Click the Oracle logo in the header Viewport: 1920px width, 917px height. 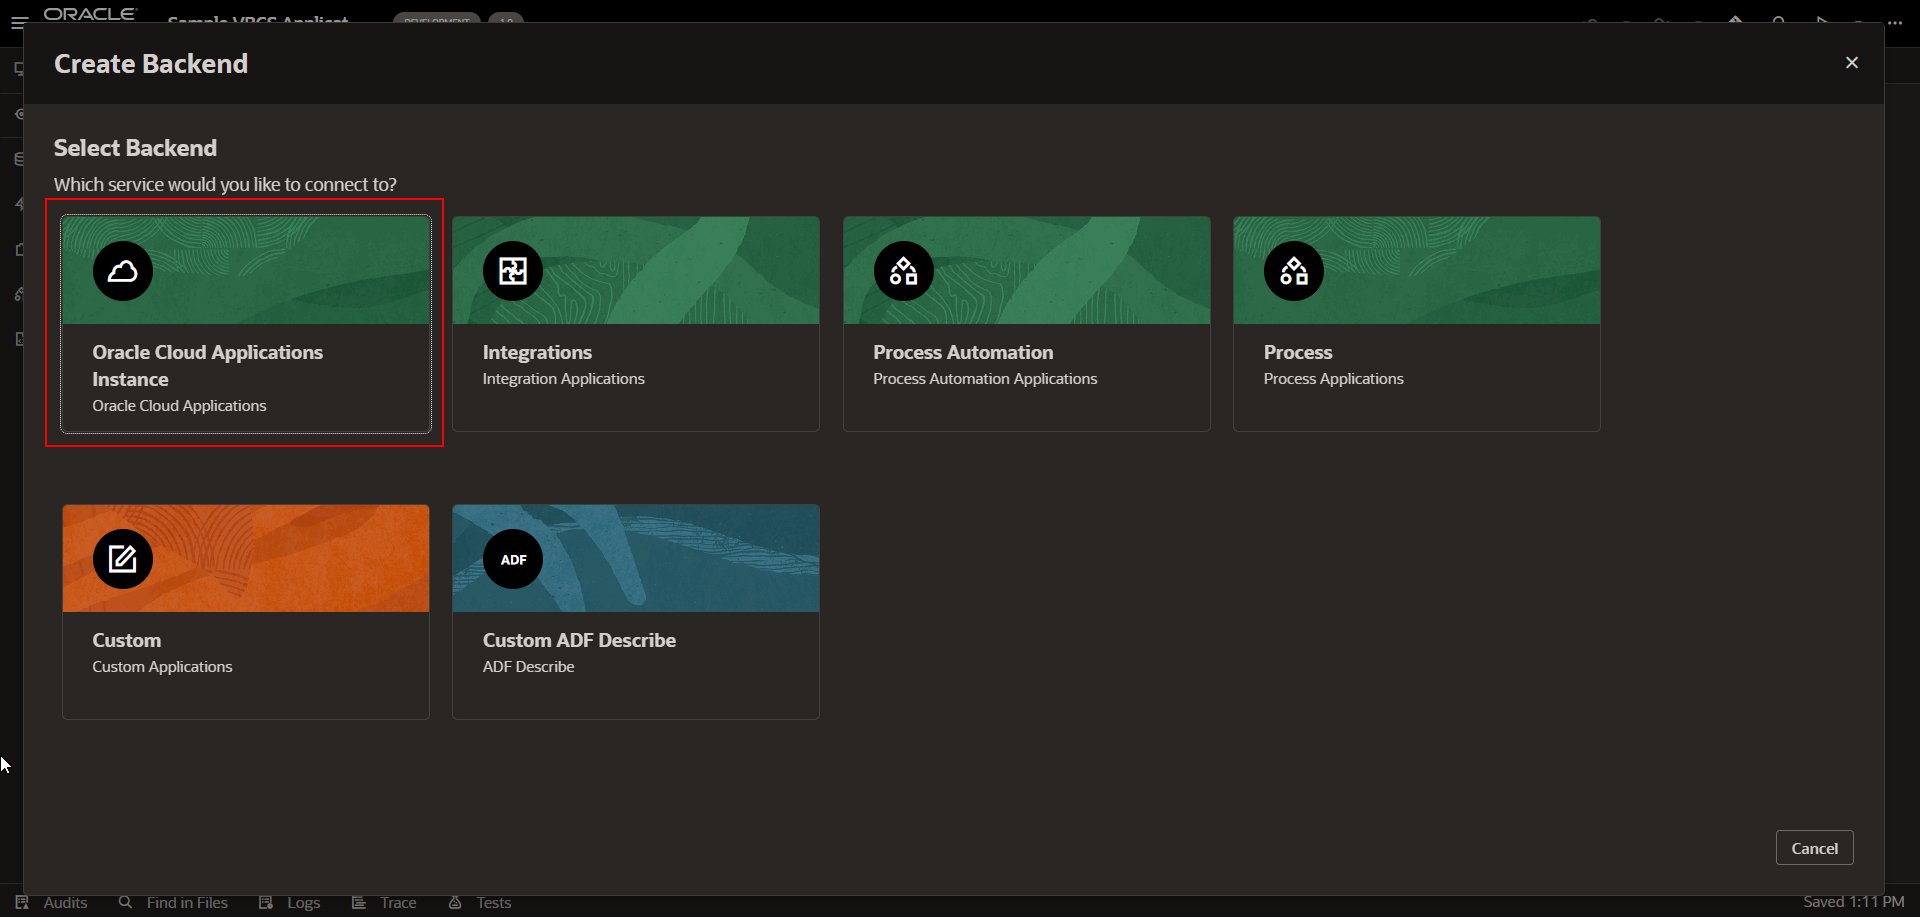pyautogui.click(x=90, y=14)
